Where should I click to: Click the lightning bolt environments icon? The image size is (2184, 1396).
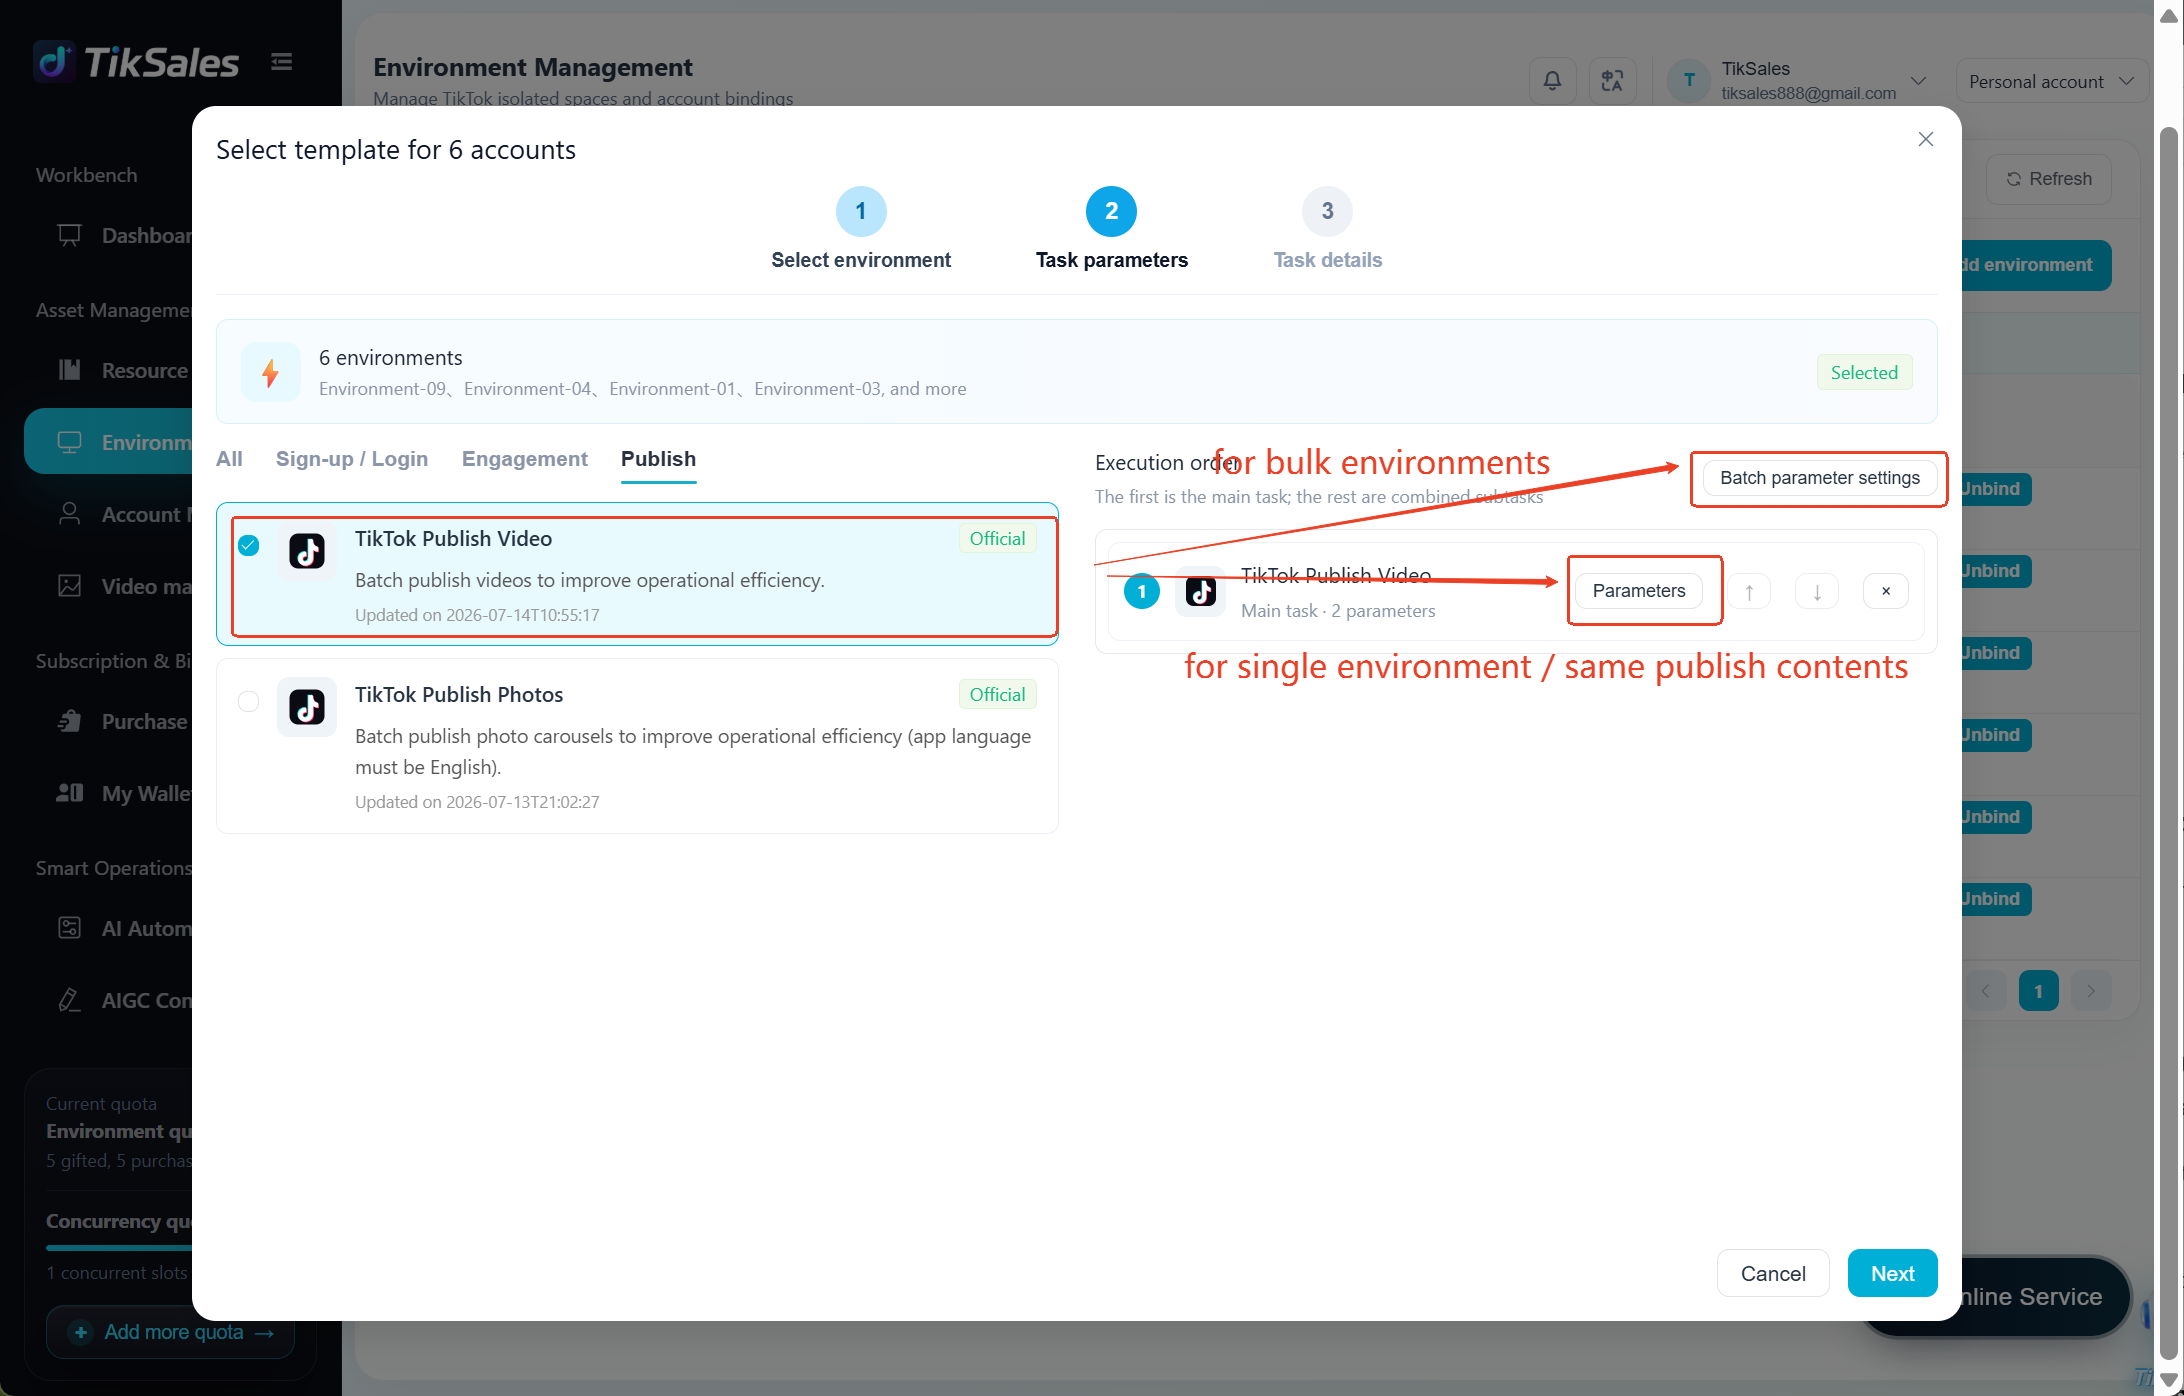tap(270, 372)
